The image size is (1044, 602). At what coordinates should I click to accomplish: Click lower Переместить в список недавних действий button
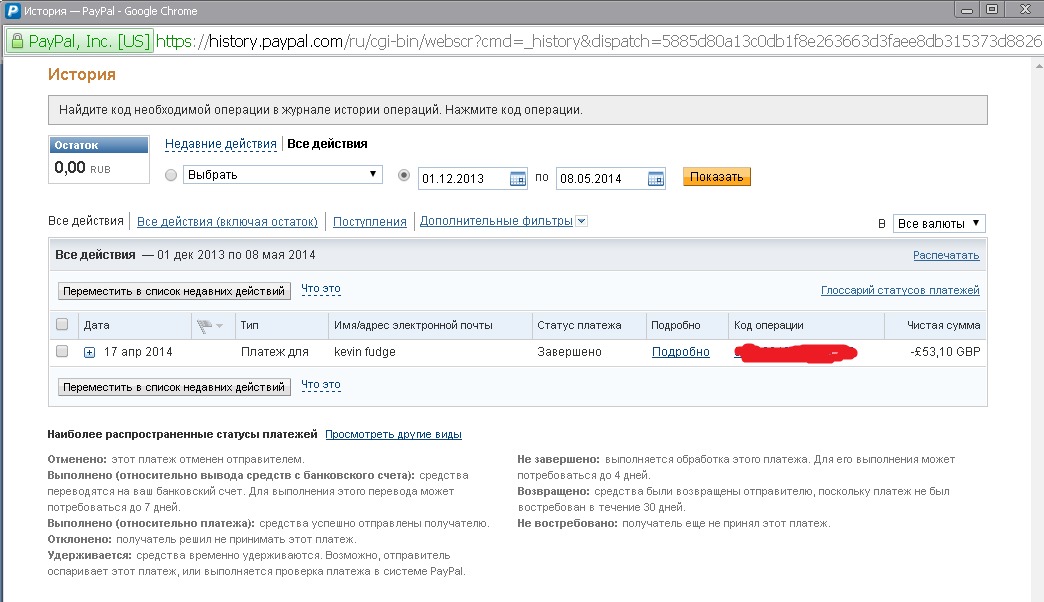pos(174,387)
